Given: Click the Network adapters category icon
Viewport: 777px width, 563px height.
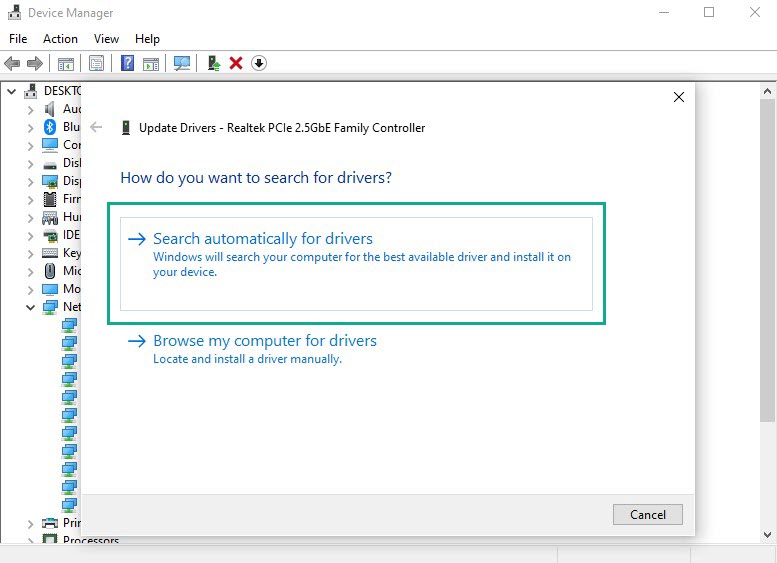Looking at the screenshot, I should 50,307.
